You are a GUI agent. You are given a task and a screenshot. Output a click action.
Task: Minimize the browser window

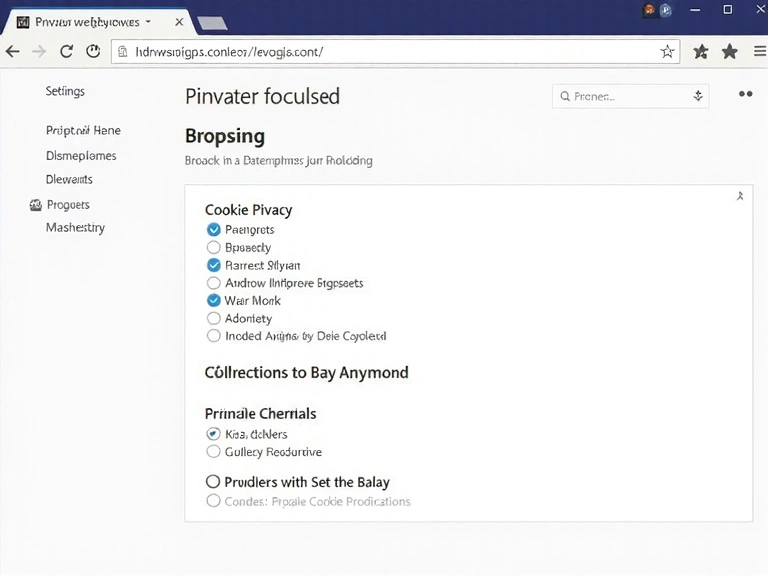coord(695,10)
